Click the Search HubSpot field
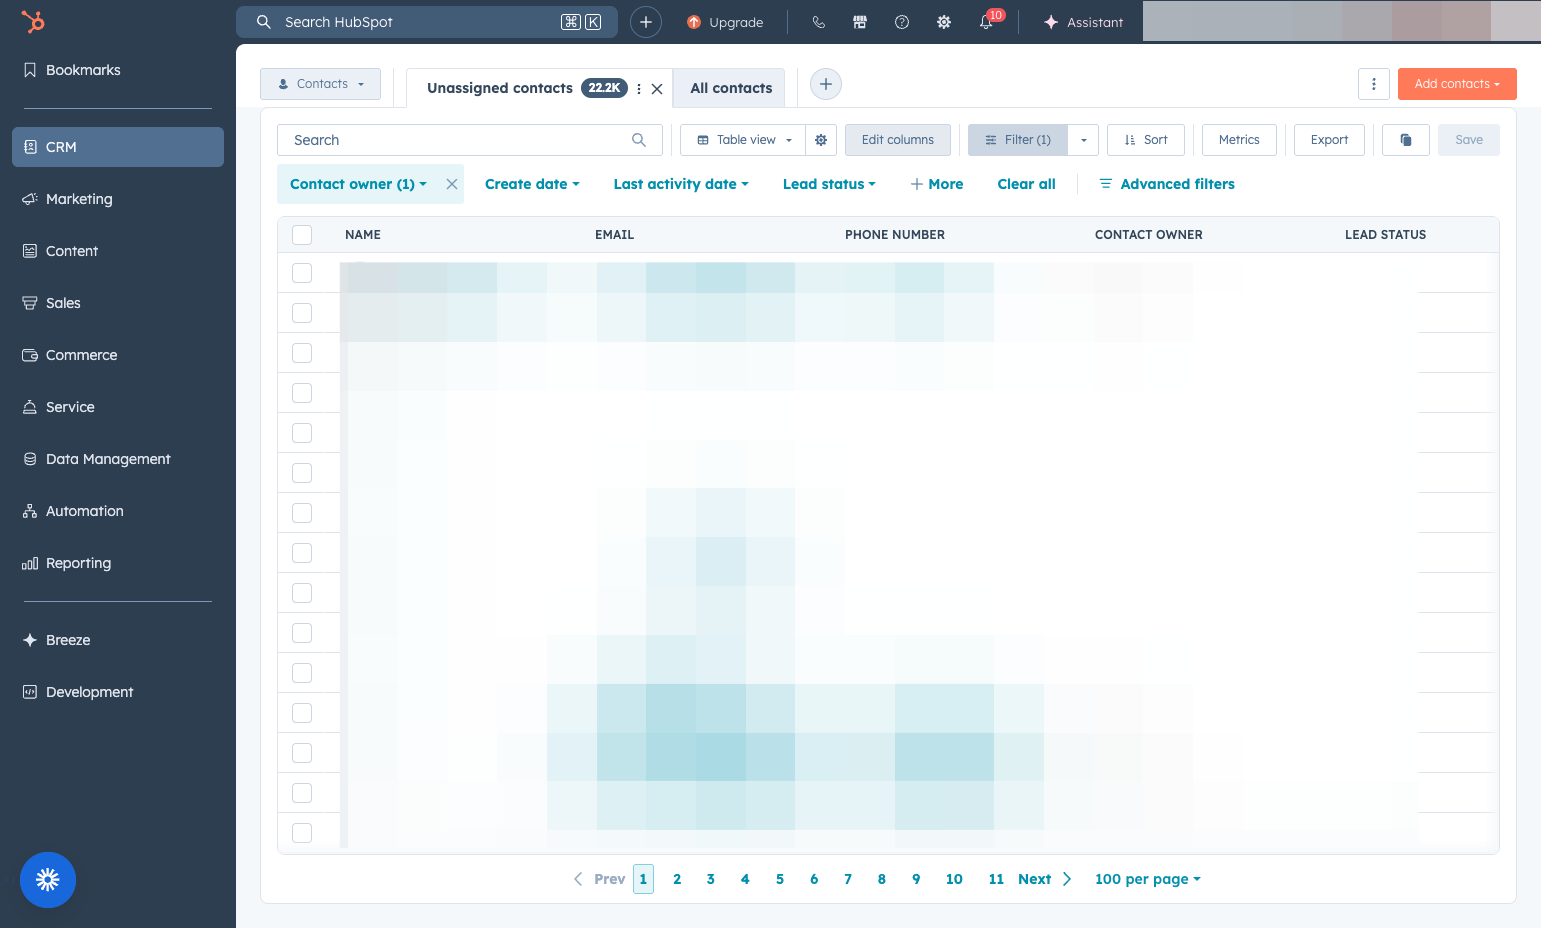This screenshot has height=928, width=1541. tap(427, 22)
